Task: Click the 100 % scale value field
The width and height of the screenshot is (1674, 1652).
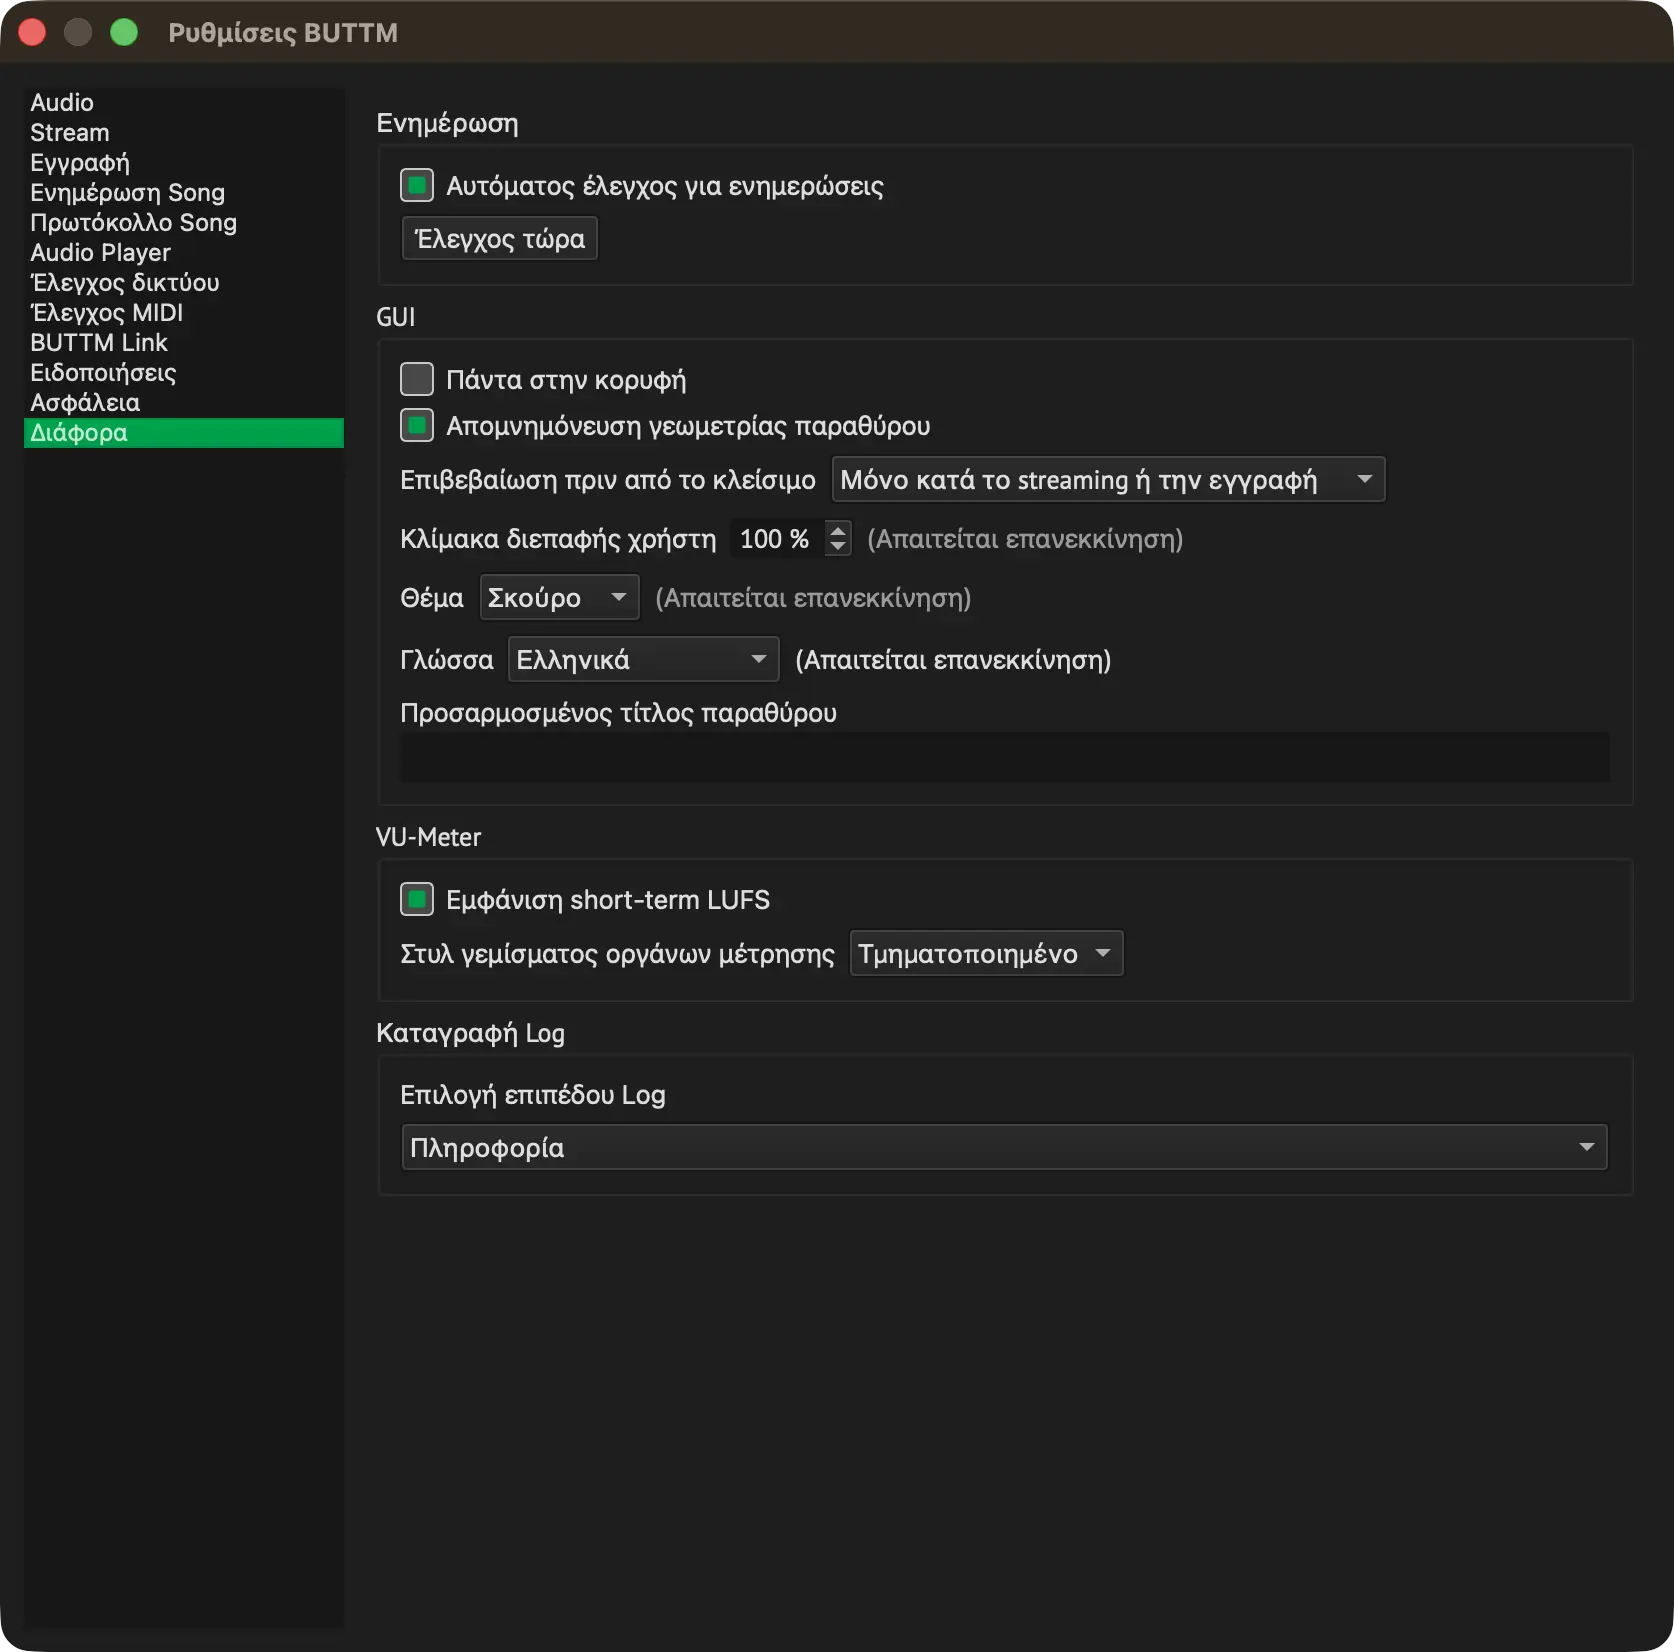Action: (776, 539)
